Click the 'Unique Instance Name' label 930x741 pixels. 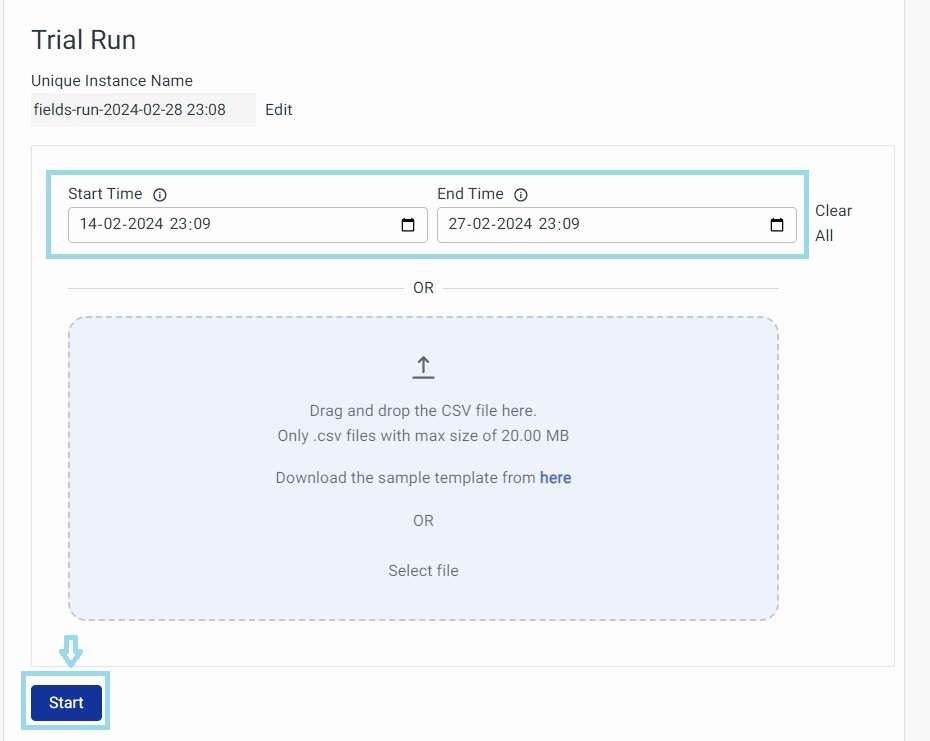[112, 81]
